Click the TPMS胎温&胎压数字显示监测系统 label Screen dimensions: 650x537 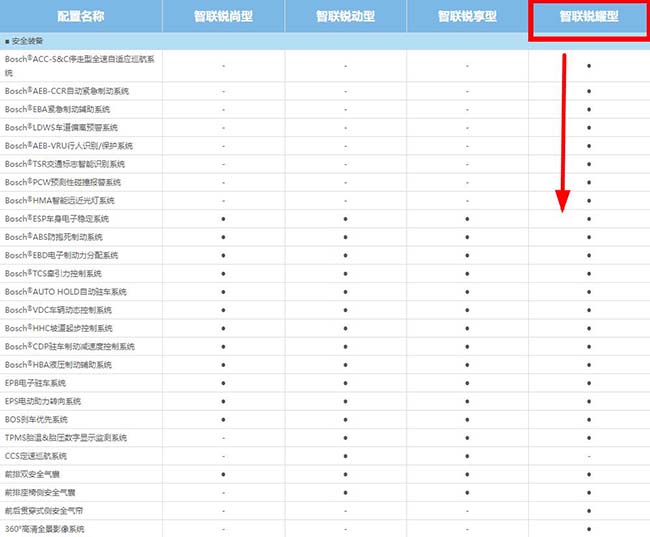(65, 438)
